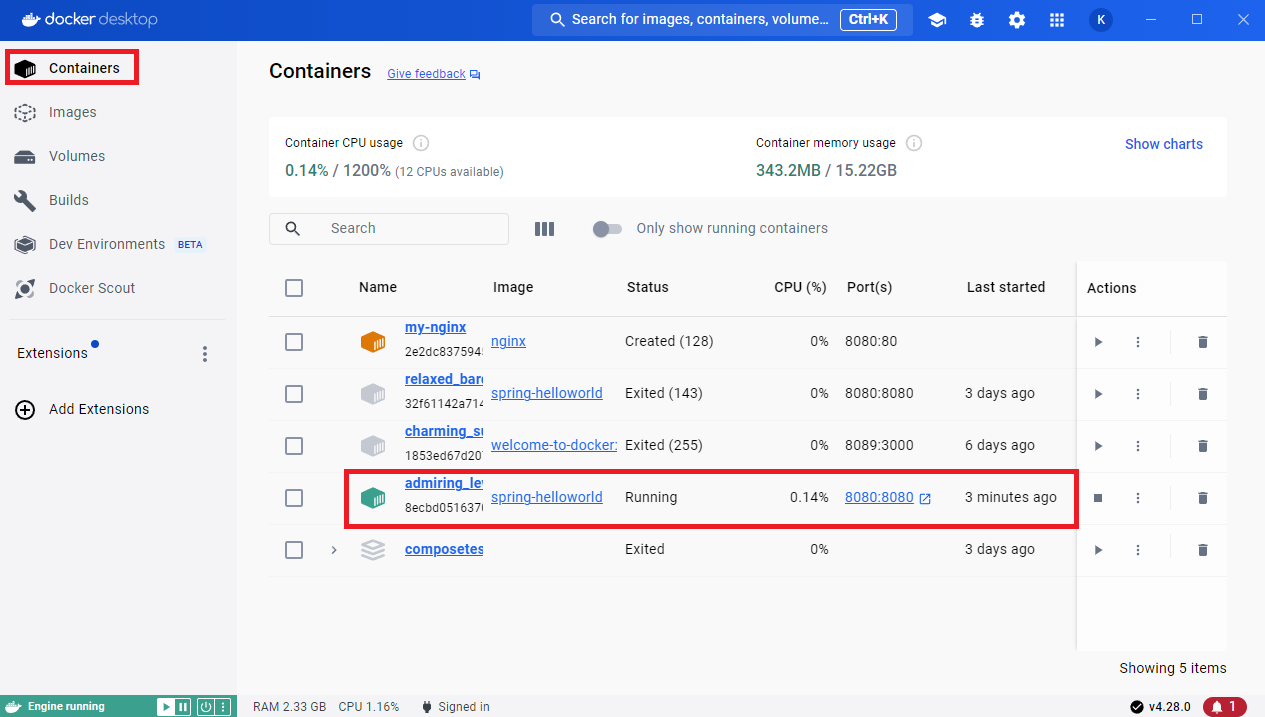Resume engine with status bar play button
The image size is (1265, 717).
point(165,707)
